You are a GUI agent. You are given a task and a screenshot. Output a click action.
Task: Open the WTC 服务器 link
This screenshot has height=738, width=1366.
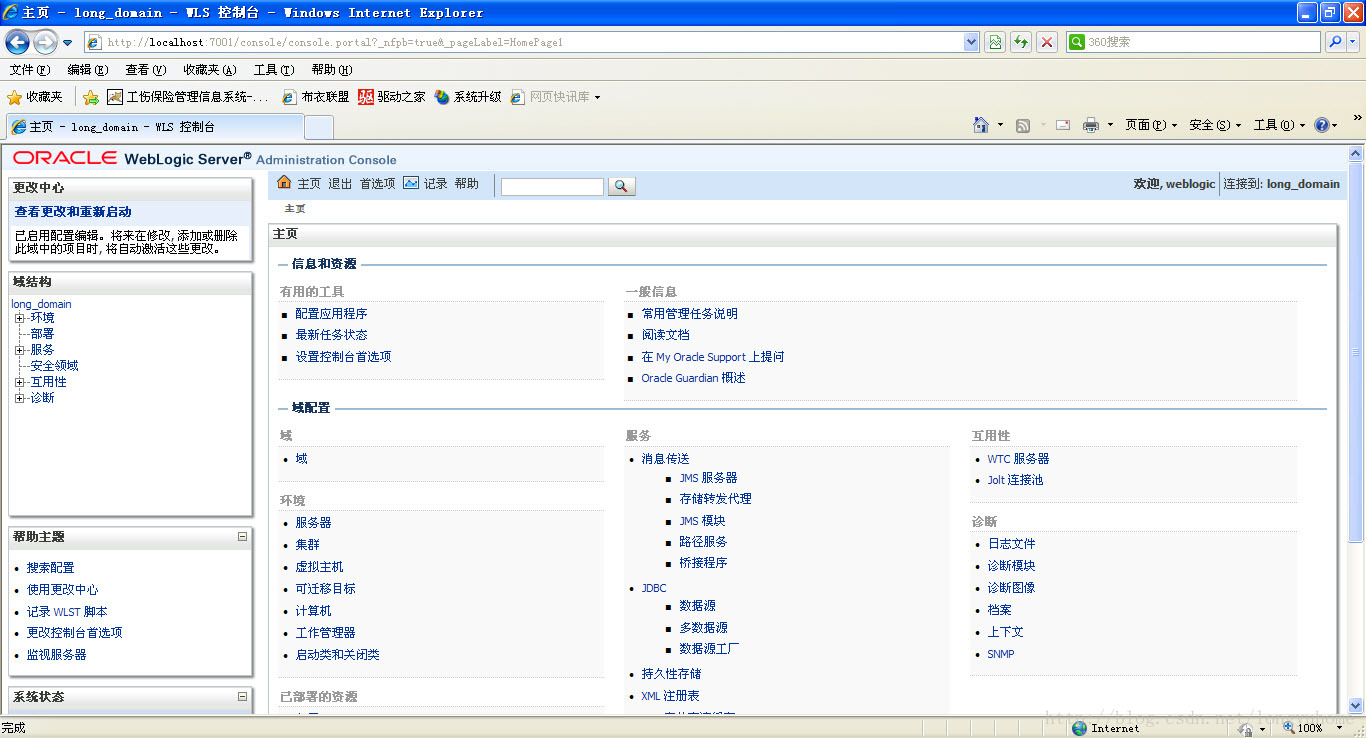click(x=1018, y=459)
